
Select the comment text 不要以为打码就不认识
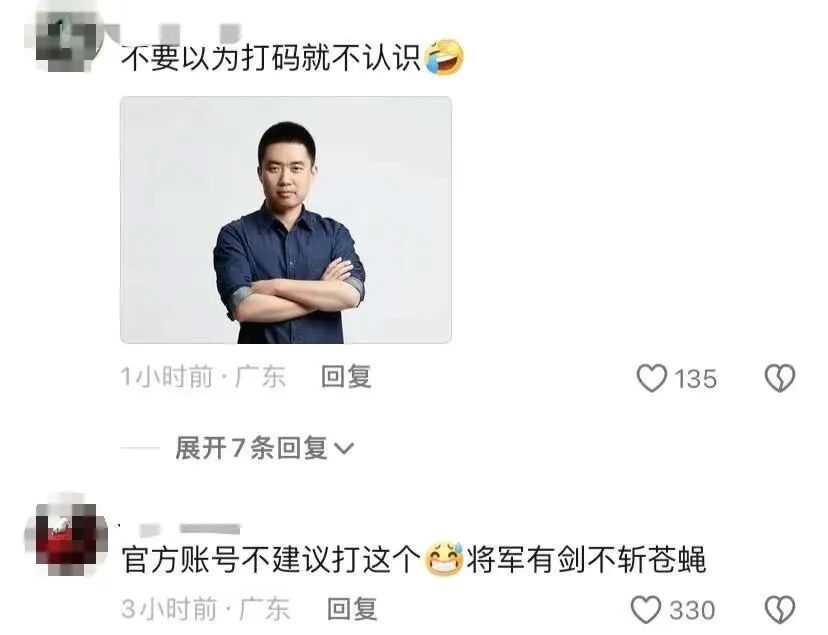click(x=271, y=57)
